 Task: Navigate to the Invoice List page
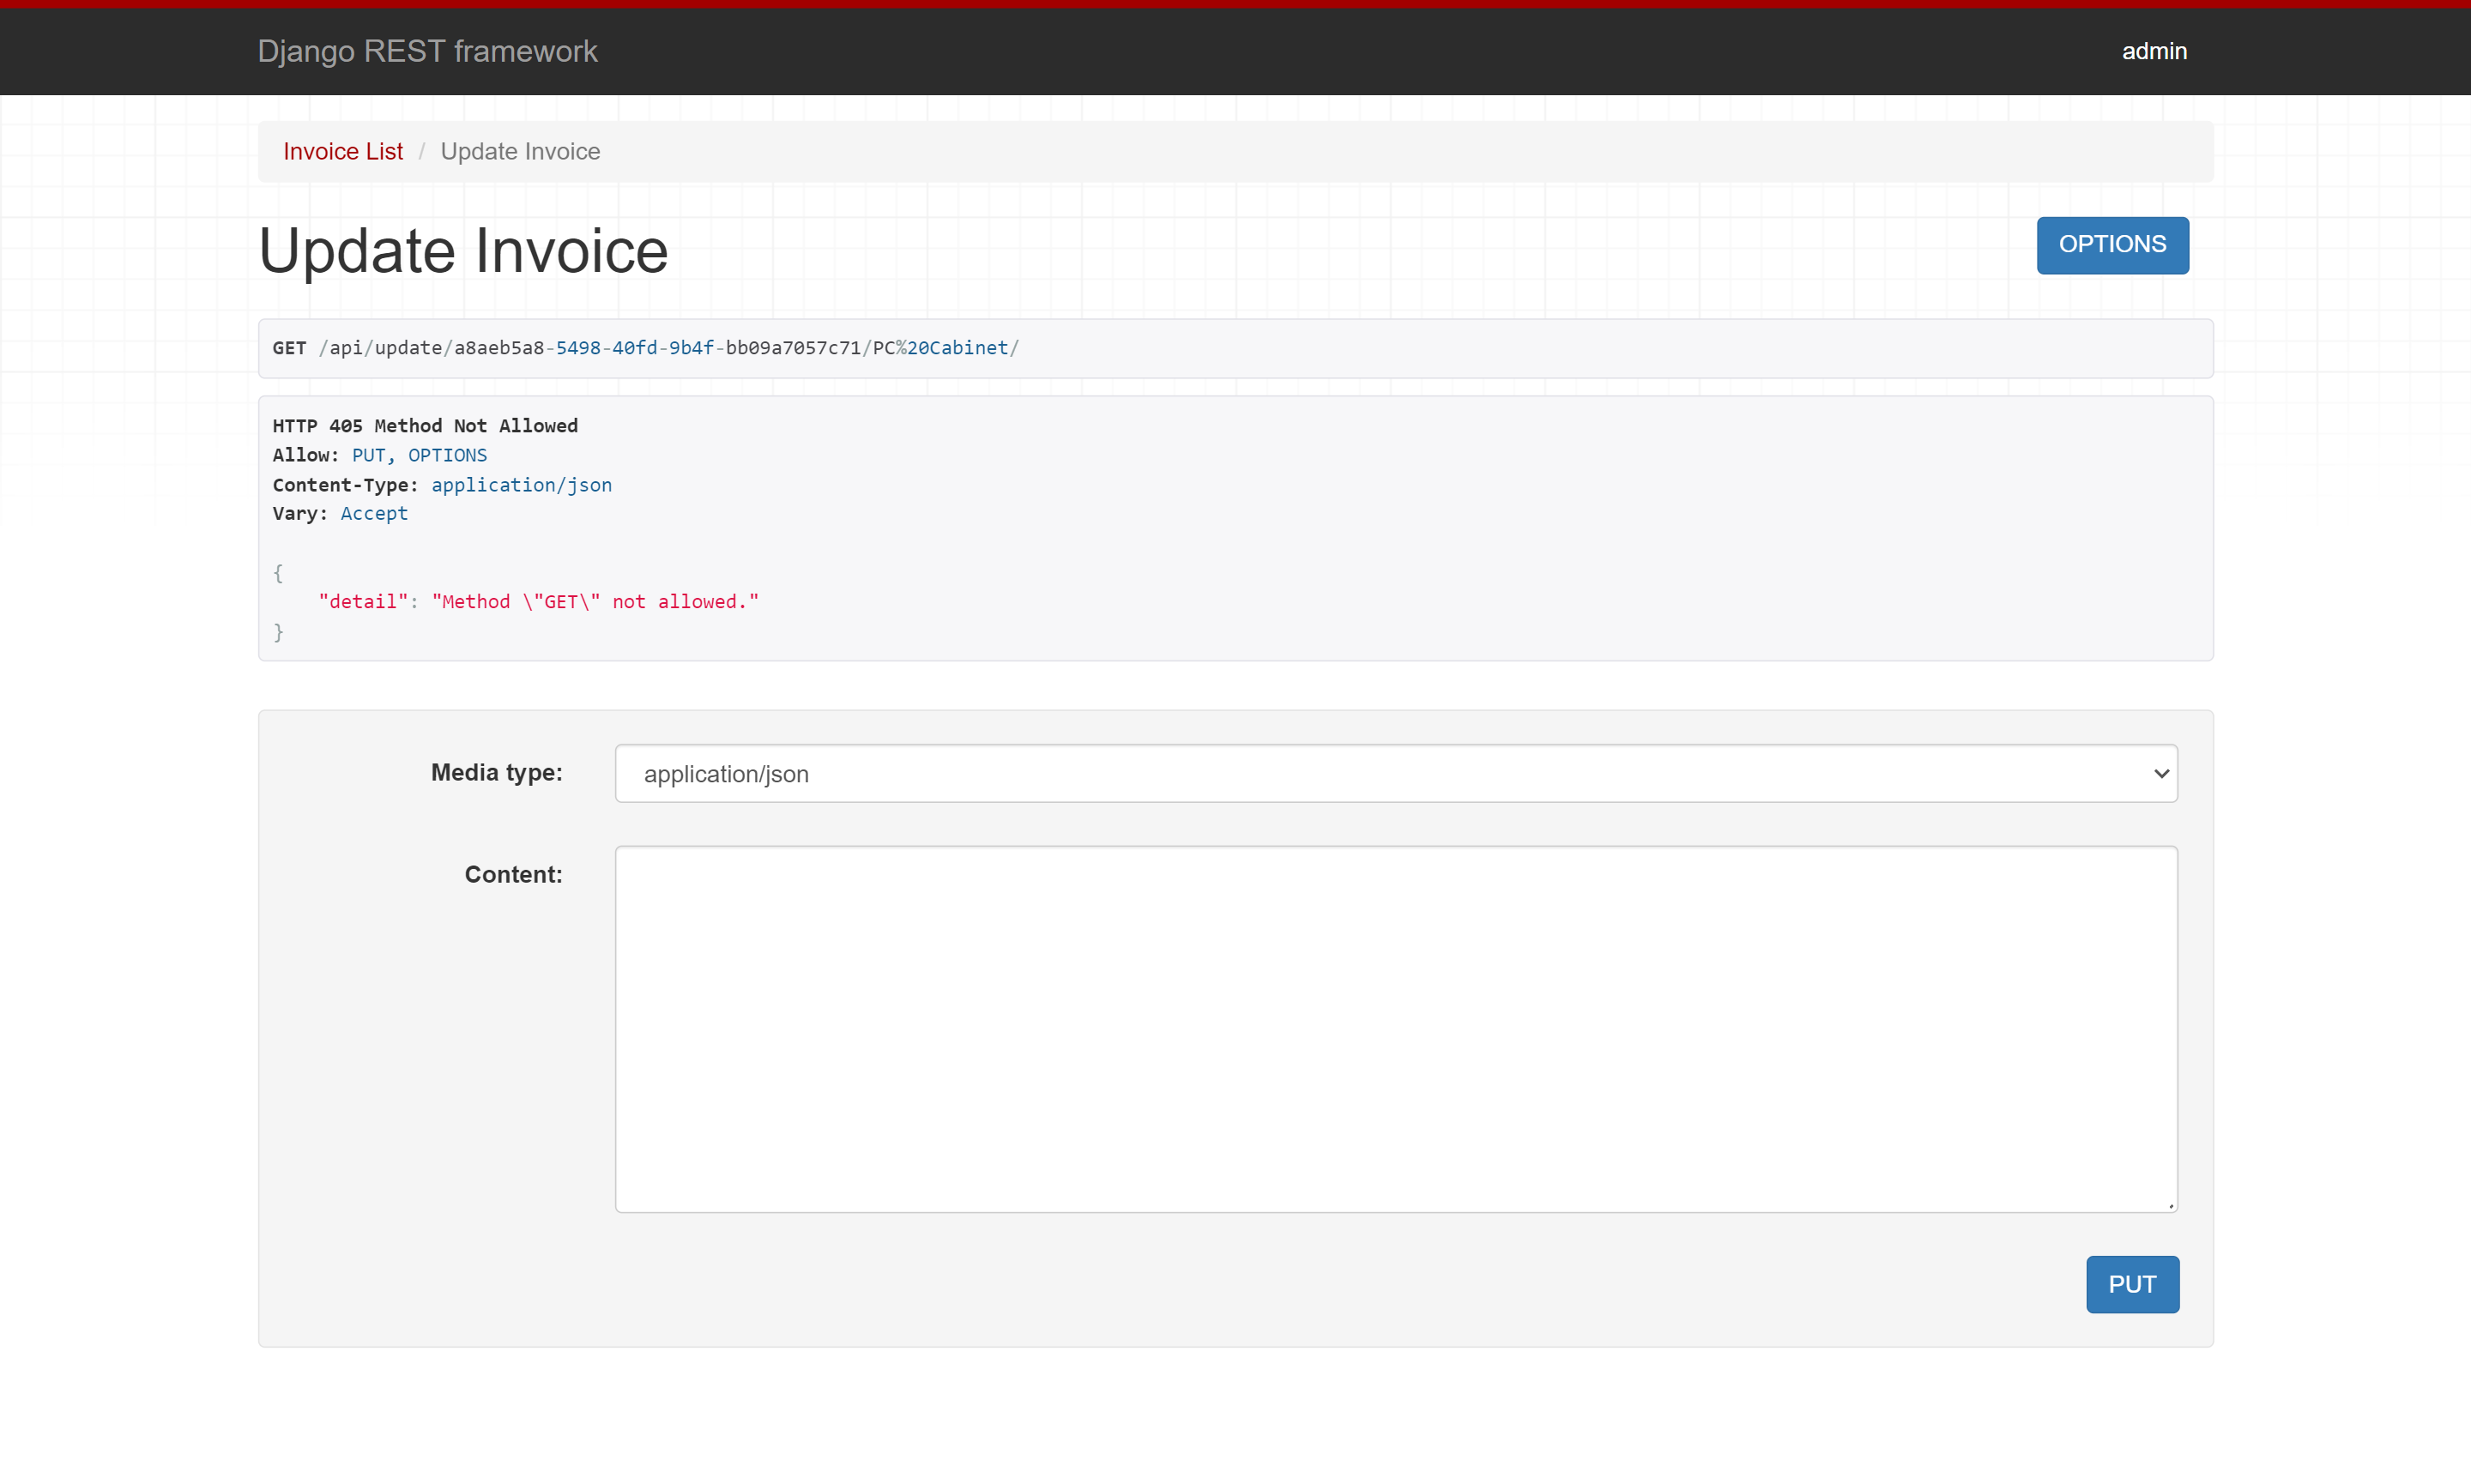342,151
